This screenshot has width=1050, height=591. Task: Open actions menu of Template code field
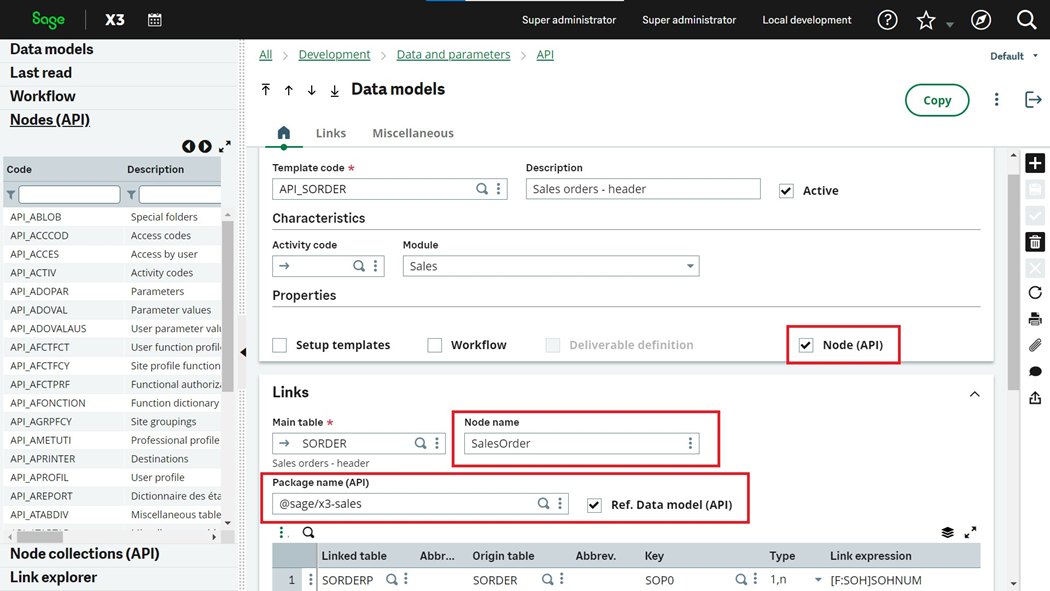click(x=498, y=189)
